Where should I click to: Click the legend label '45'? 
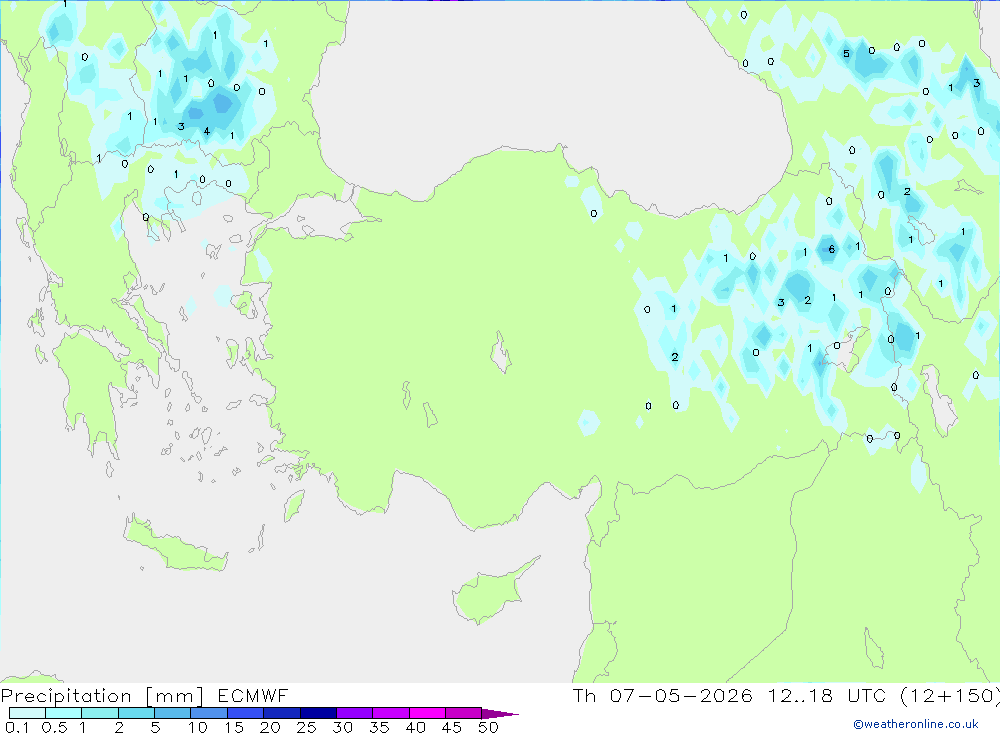(452, 727)
